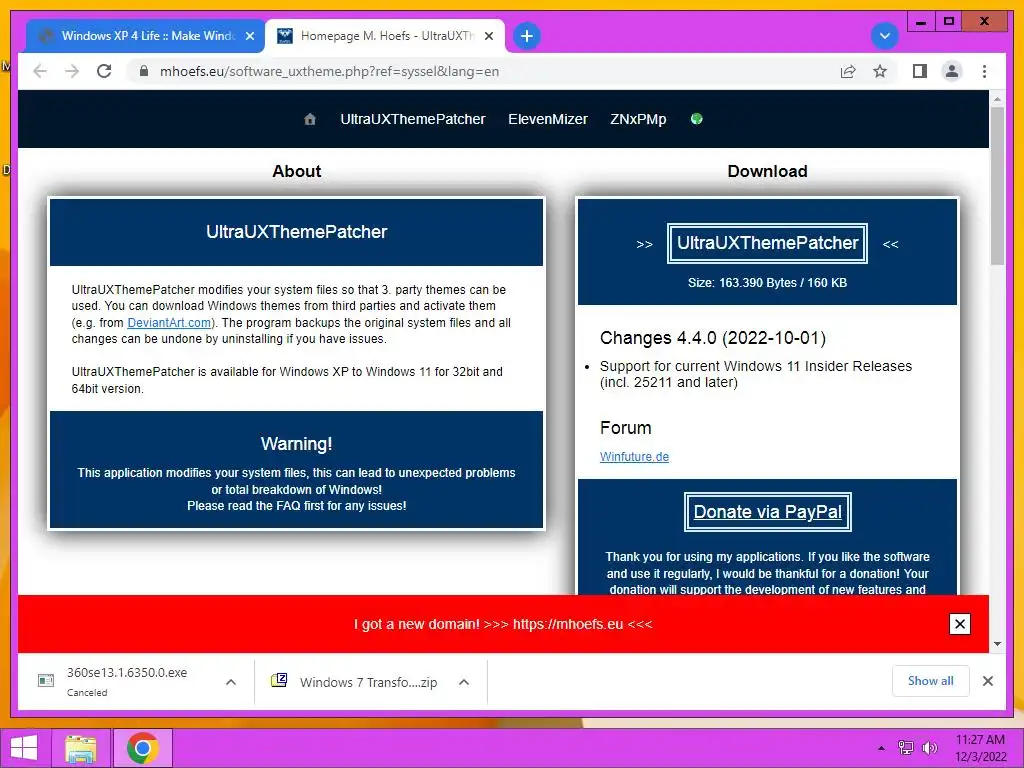Image resolution: width=1024 pixels, height=768 pixels.
Task: Select the Homepage M. Hoefs tab
Action: click(385, 36)
